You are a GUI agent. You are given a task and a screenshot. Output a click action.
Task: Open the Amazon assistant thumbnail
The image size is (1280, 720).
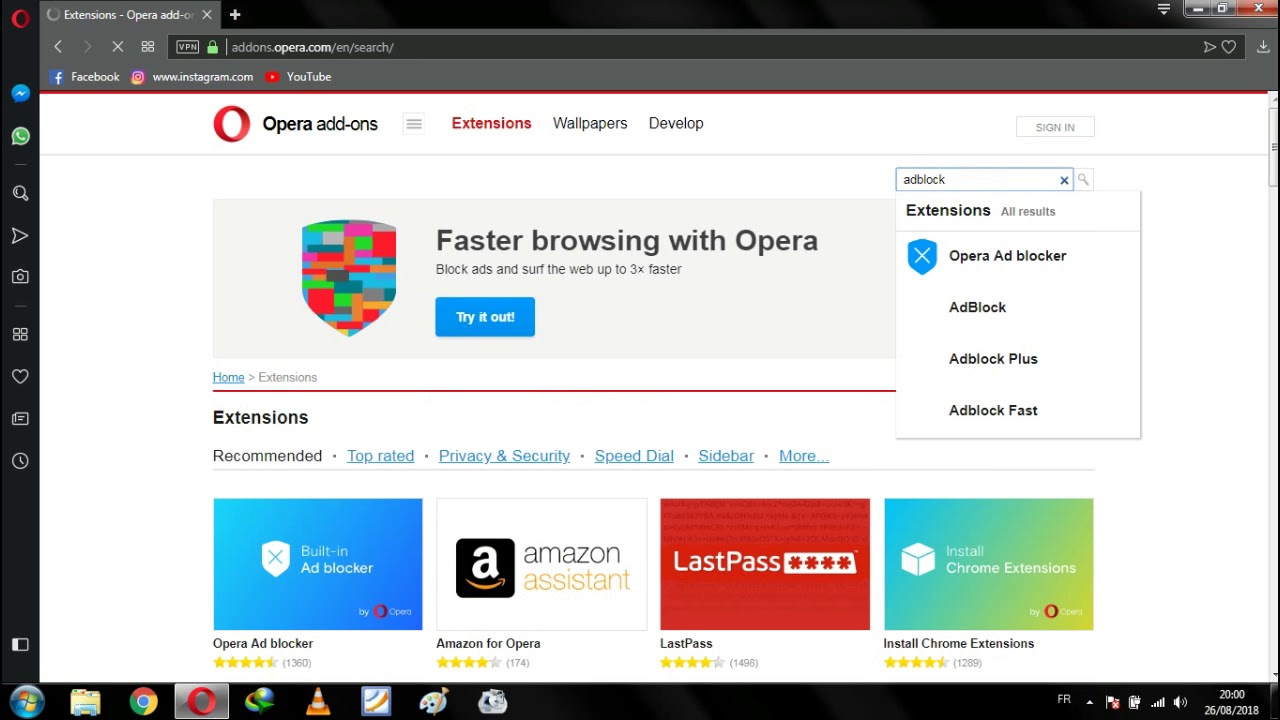tap(542, 564)
